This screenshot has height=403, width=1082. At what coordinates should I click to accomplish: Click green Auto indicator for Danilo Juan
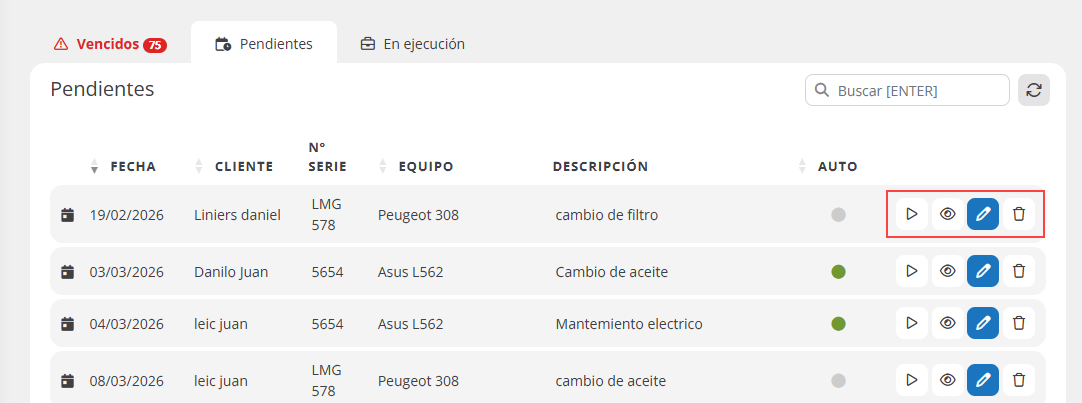(x=838, y=272)
